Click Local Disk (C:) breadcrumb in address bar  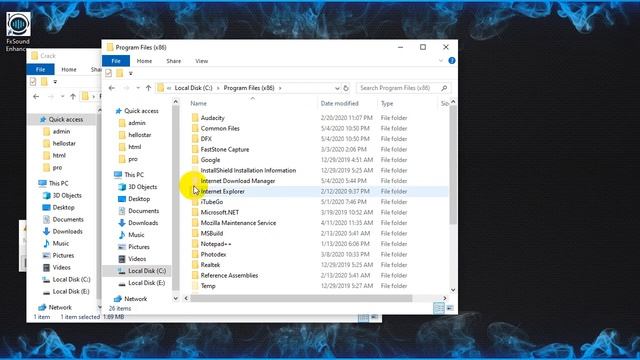193,88
